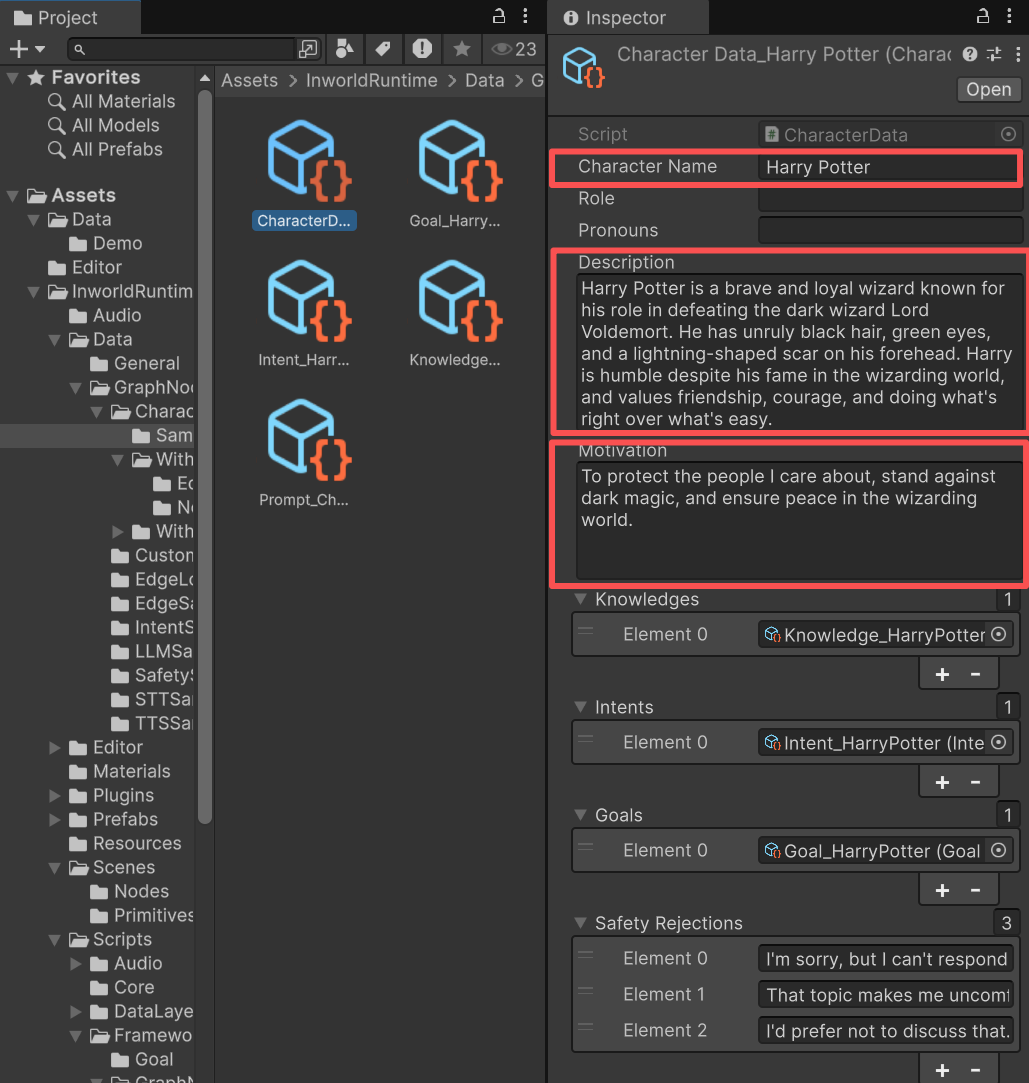Open the Inspector panel three-dot menu
This screenshot has width=1029, height=1083.
click(1010, 16)
